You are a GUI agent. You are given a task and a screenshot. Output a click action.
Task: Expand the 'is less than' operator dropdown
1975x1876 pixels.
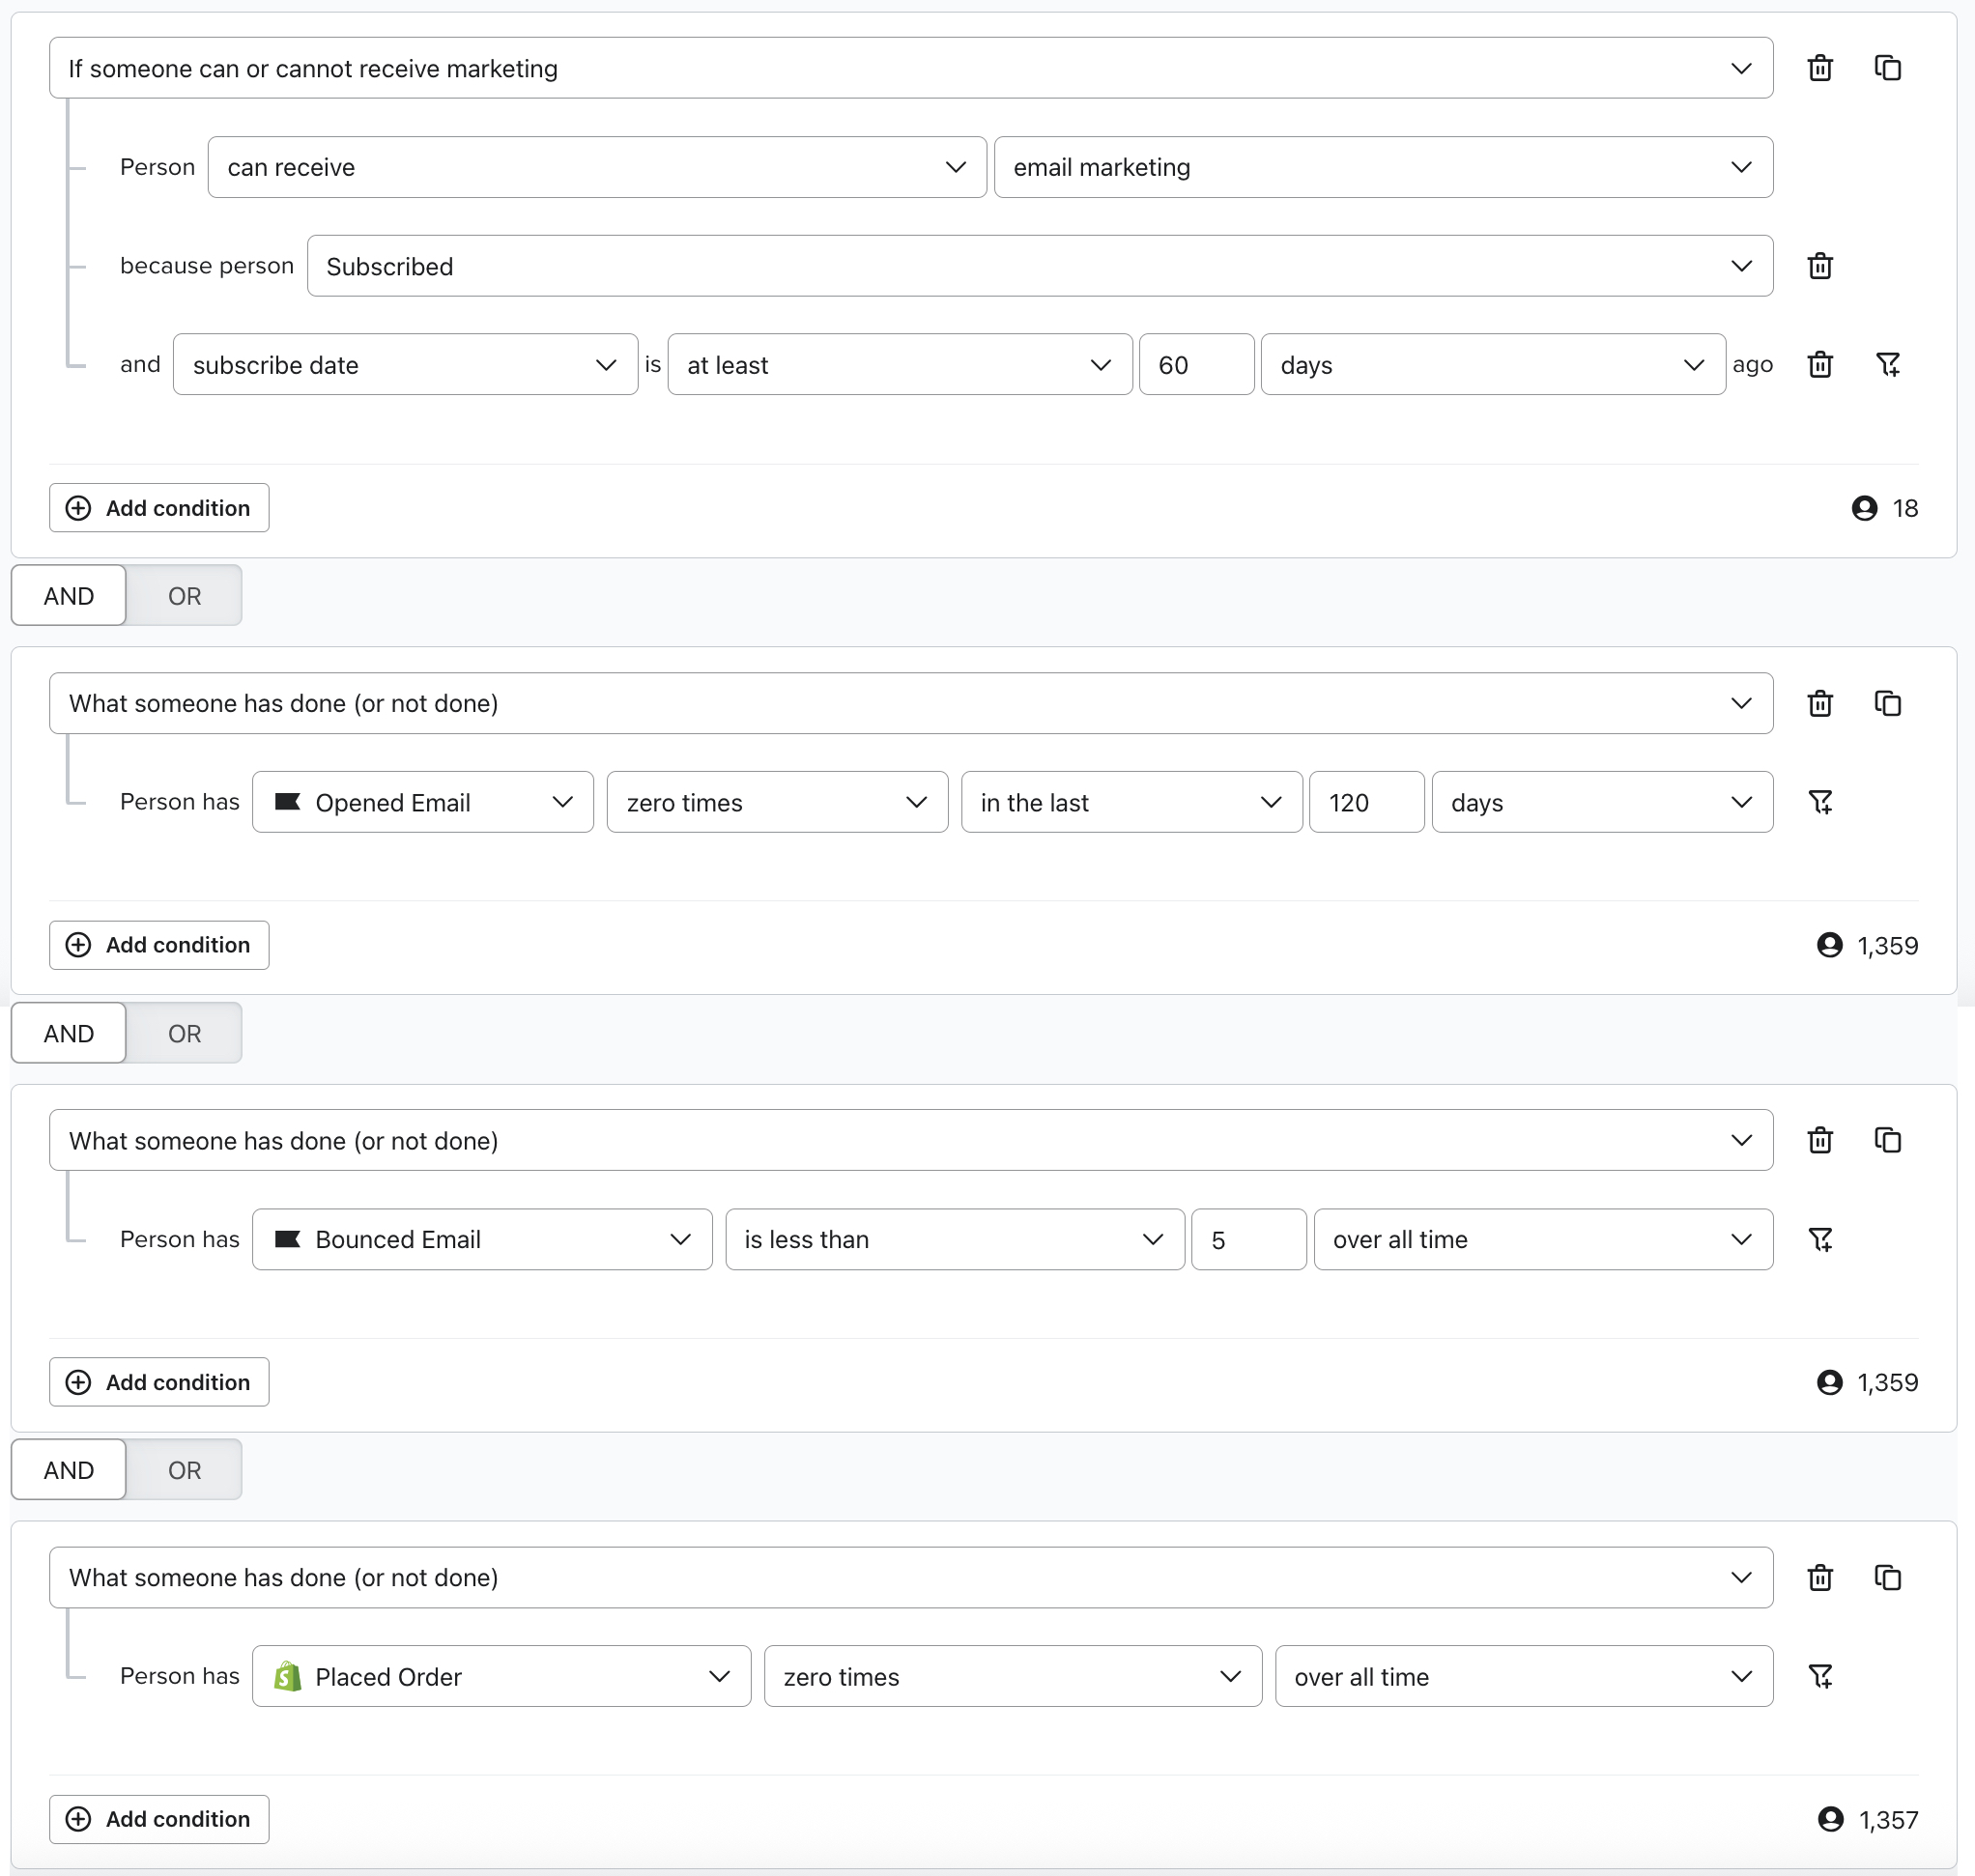tap(954, 1239)
